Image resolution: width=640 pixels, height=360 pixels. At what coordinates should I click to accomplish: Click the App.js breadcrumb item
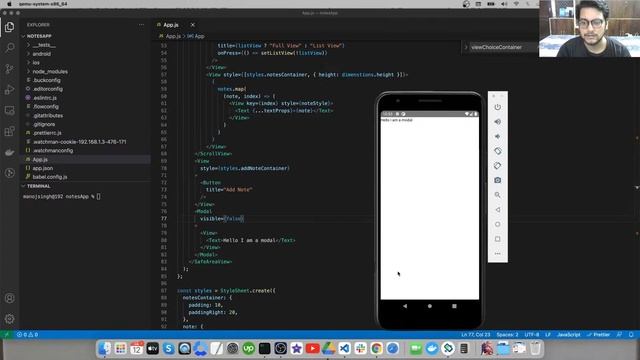pos(173,36)
